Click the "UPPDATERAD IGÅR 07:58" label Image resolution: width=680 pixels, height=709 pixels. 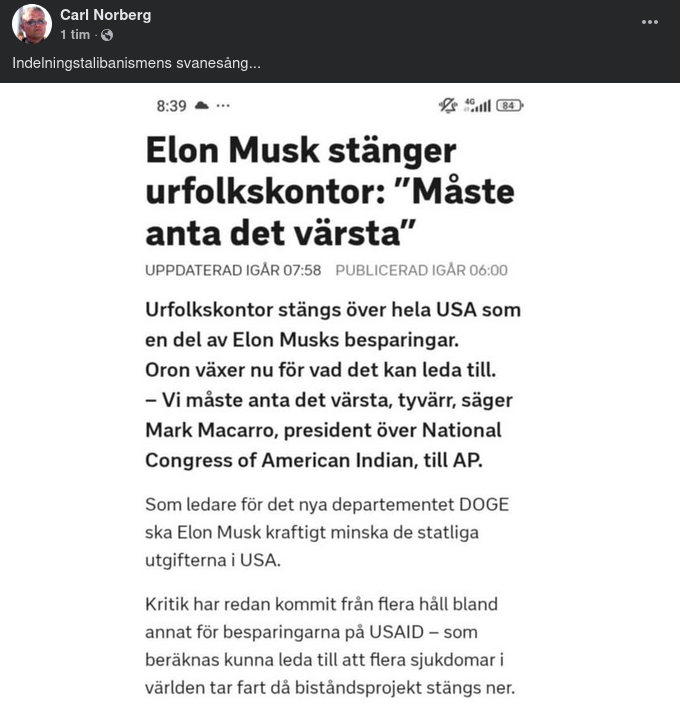[233, 270]
